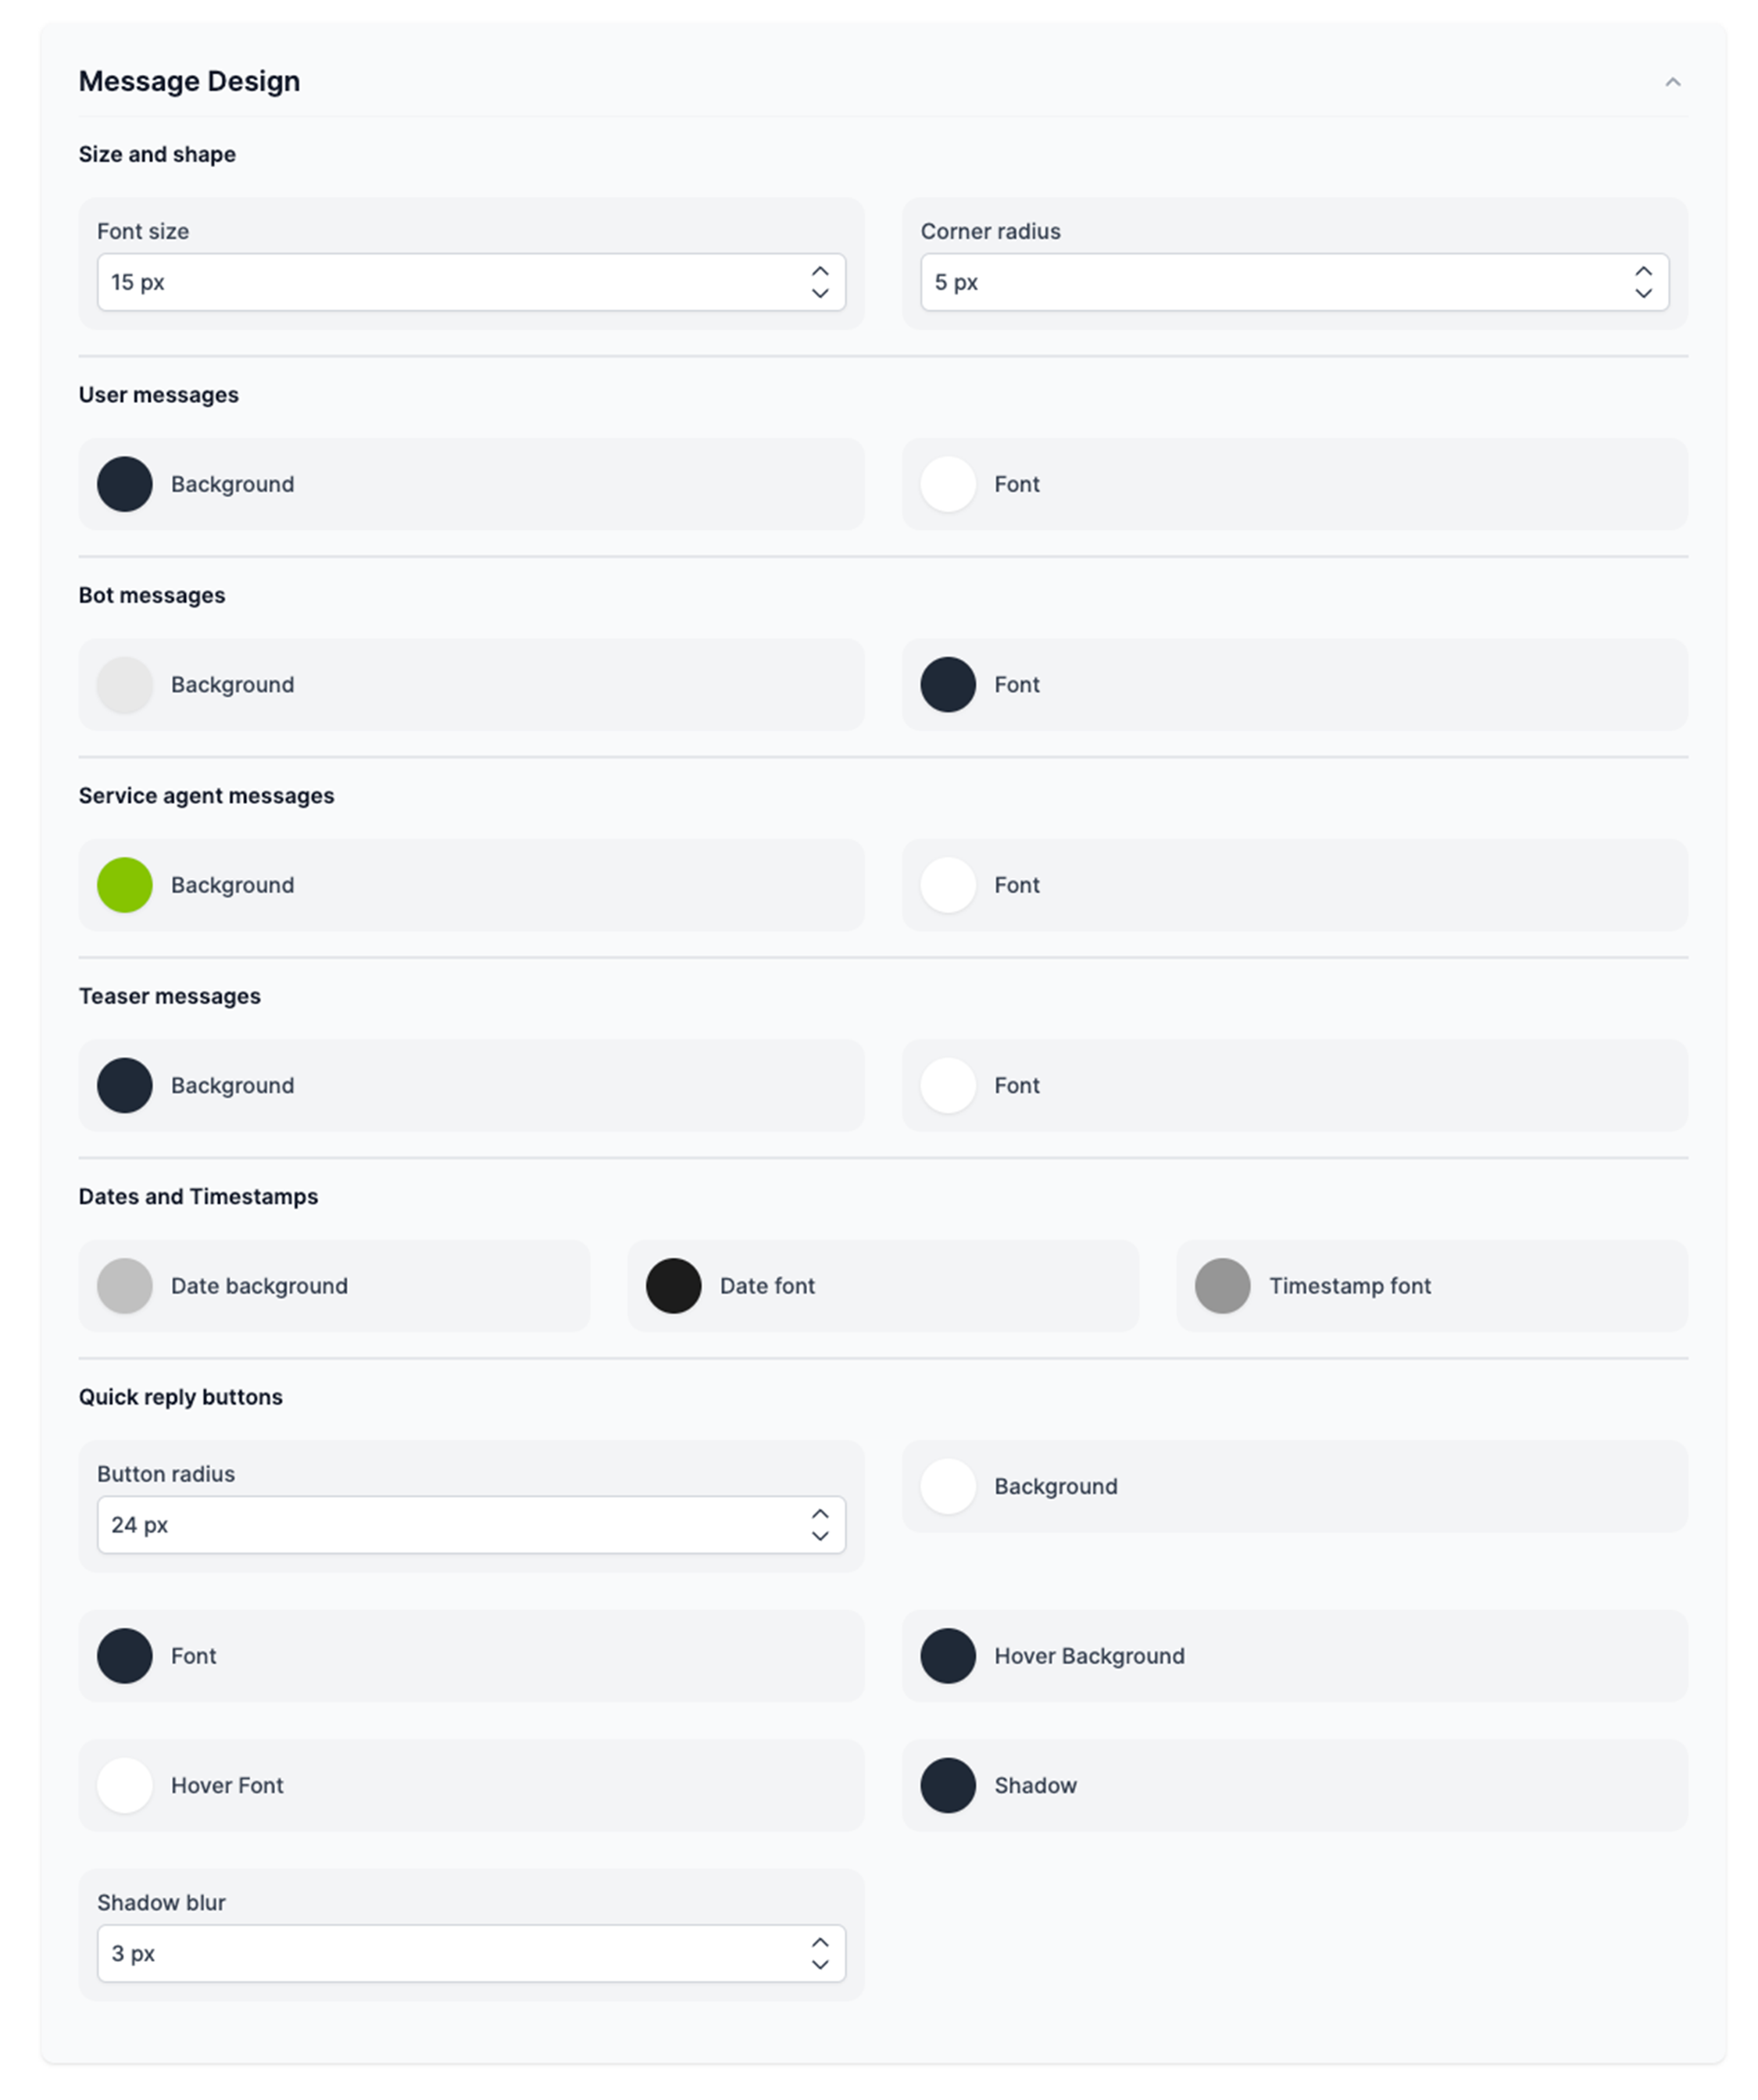Click the Font size input field

pos(471,282)
